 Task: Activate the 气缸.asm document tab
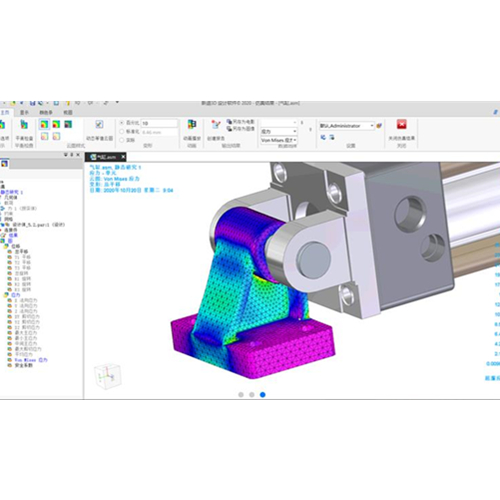tap(106, 157)
